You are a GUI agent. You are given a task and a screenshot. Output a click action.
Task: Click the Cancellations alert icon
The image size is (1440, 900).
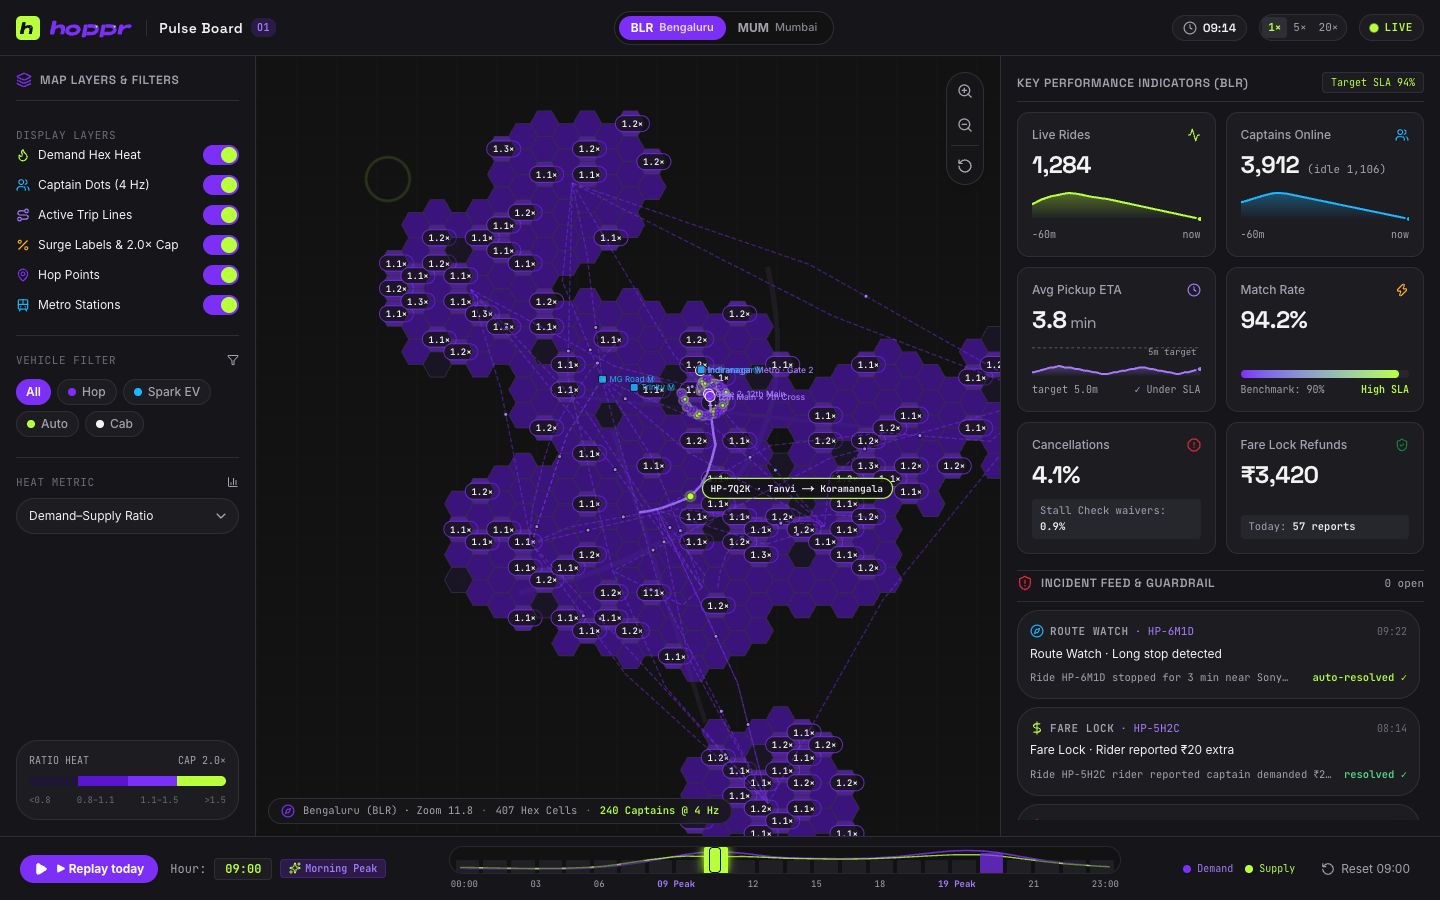click(x=1193, y=445)
